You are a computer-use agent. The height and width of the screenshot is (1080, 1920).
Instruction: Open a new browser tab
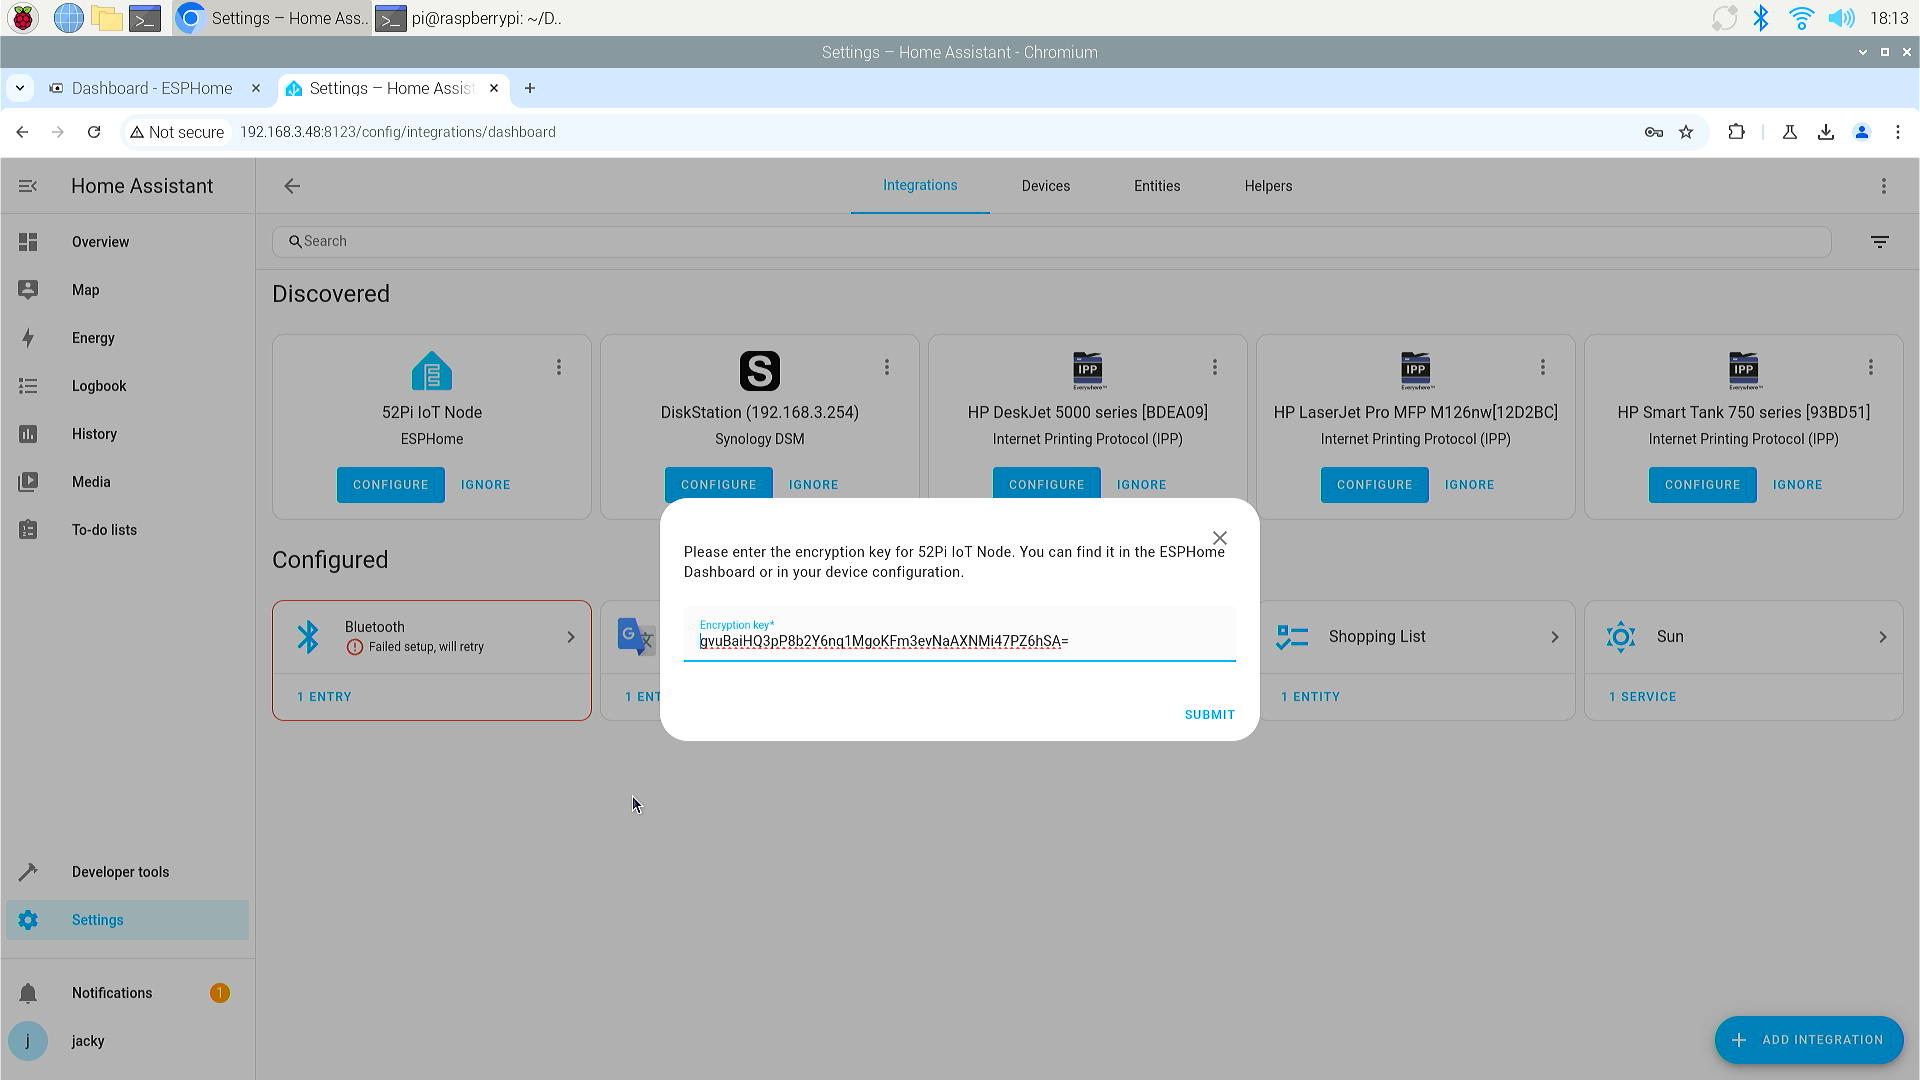pyautogui.click(x=530, y=88)
